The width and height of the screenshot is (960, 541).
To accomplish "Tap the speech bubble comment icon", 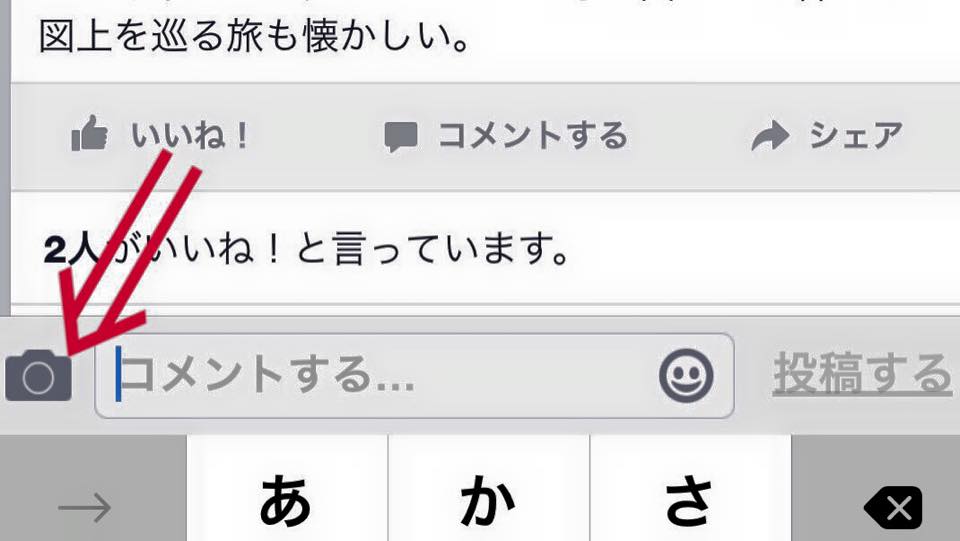I will (x=401, y=136).
